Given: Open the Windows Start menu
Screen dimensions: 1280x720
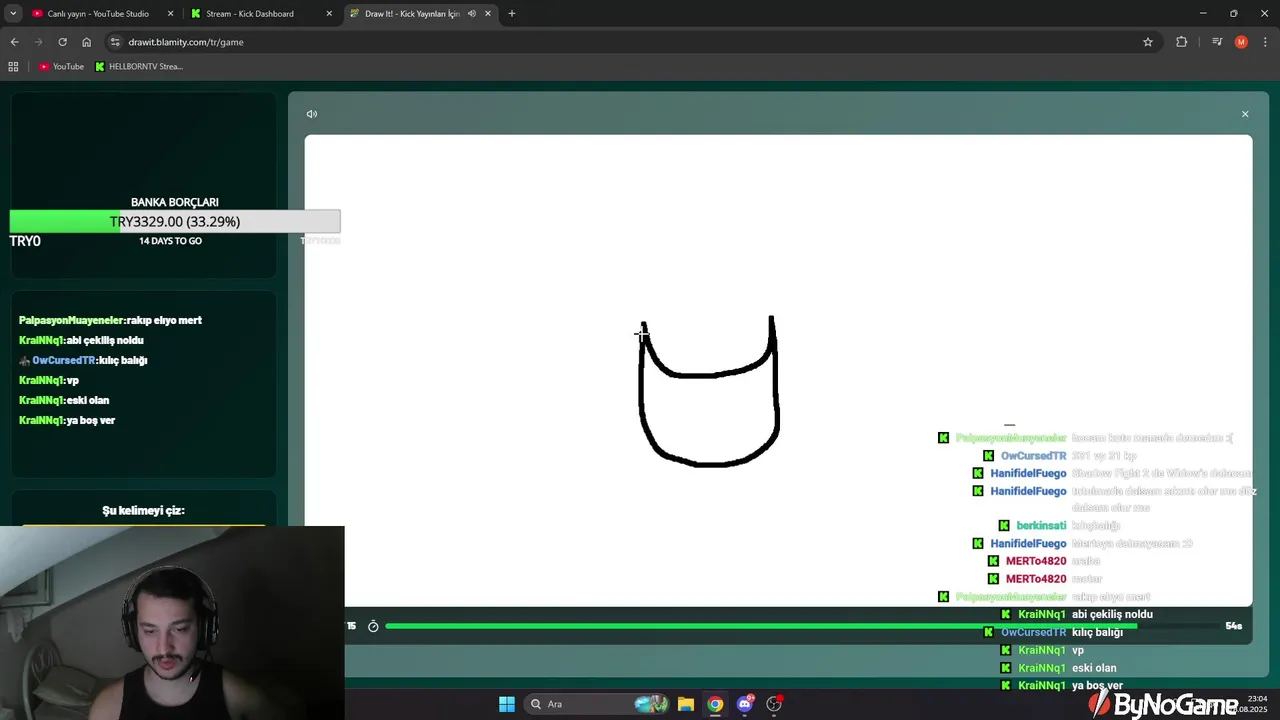Looking at the screenshot, I should tap(507, 704).
